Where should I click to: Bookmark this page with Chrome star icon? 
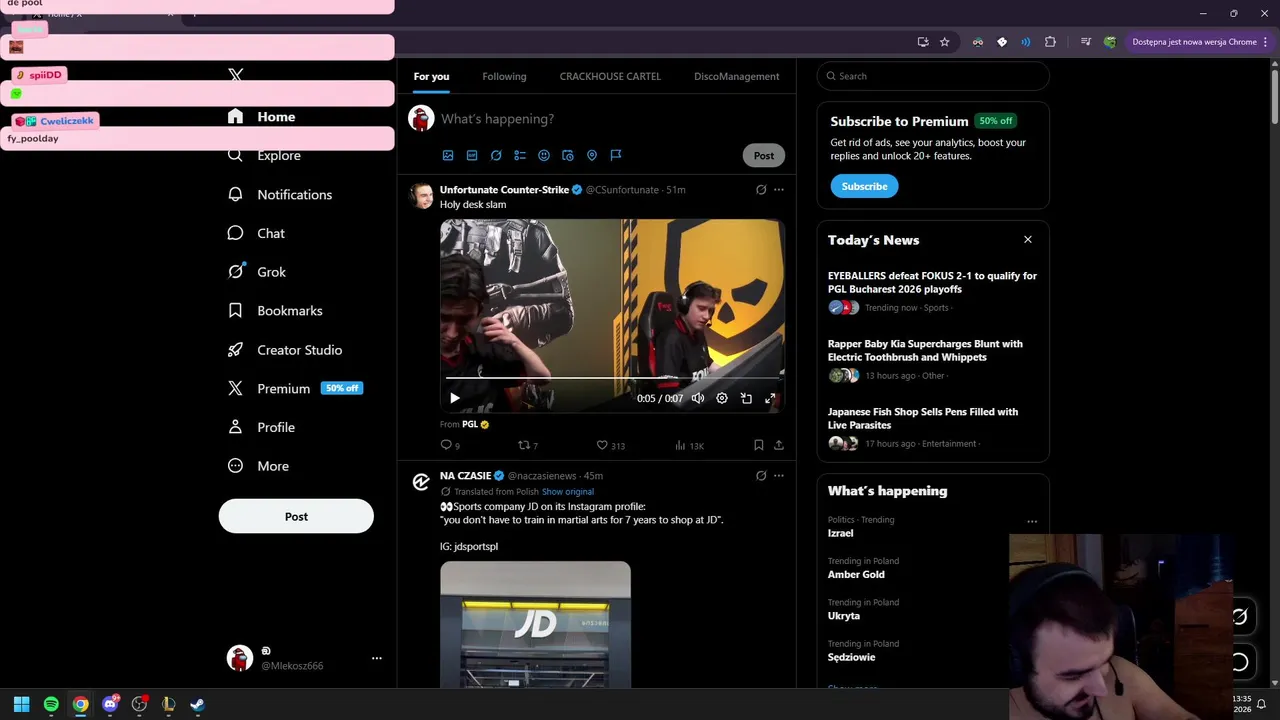point(944,42)
